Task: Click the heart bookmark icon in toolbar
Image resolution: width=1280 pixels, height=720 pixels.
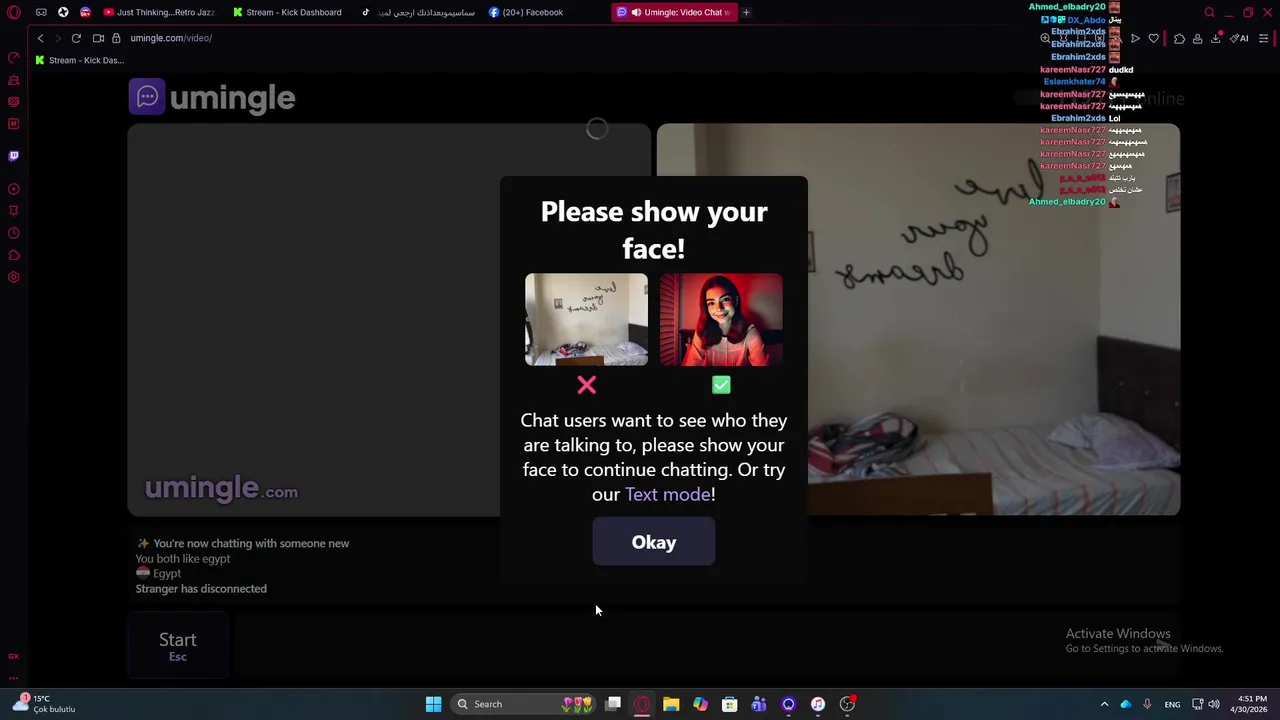Action: (1153, 38)
